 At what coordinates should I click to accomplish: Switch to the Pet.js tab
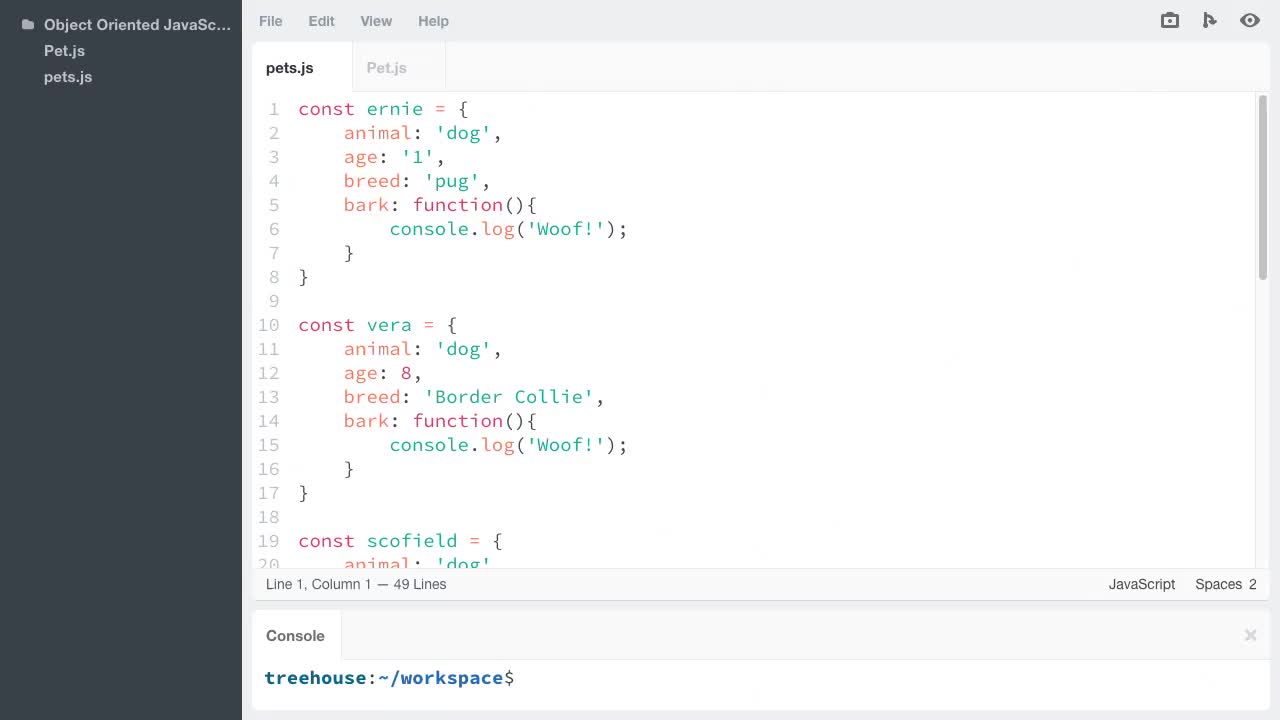[387, 67]
